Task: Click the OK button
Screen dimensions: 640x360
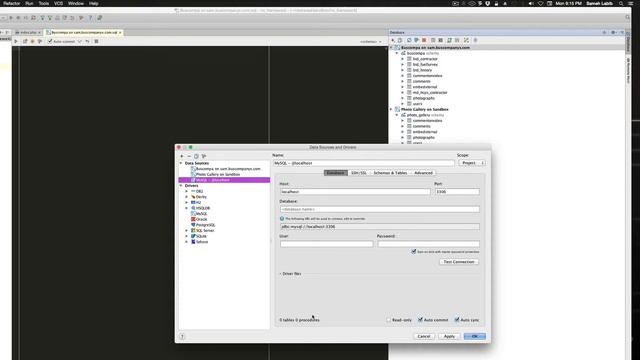Action: pos(474,336)
